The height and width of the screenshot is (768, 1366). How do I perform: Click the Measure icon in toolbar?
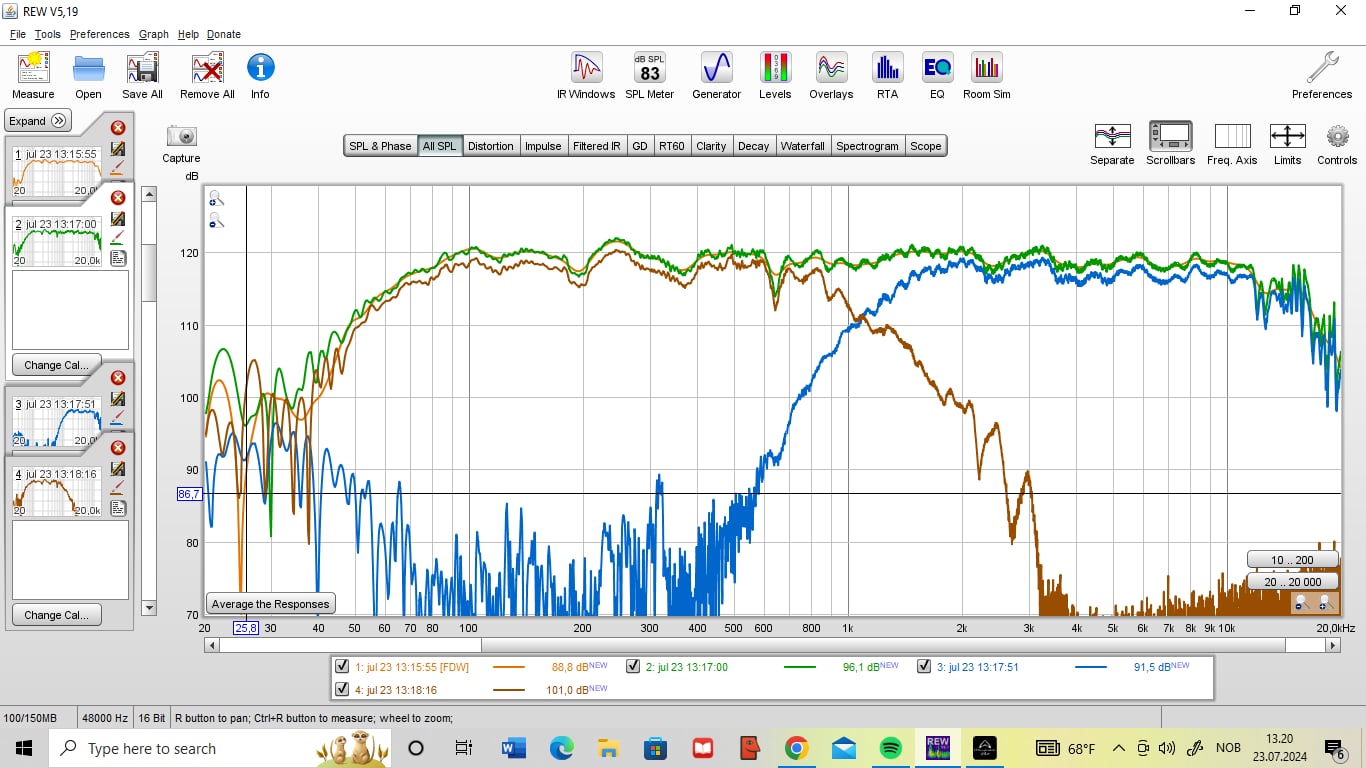click(x=33, y=69)
